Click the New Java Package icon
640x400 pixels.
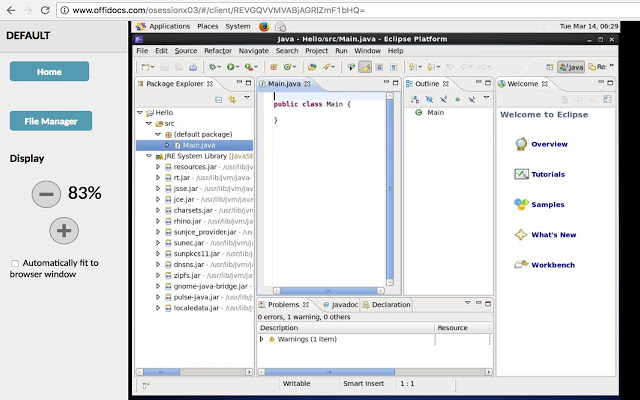274,67
